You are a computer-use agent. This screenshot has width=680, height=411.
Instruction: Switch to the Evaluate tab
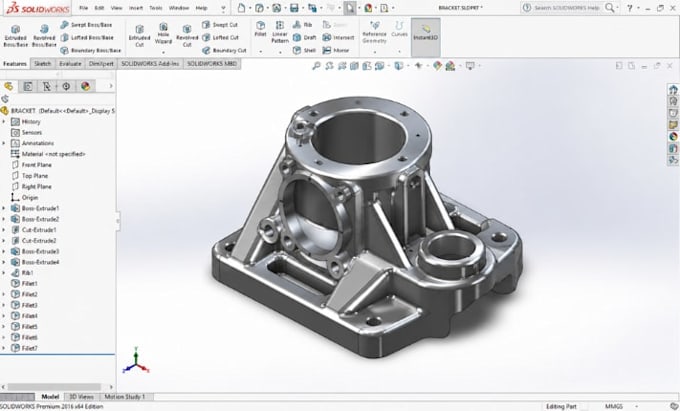click(x=70, y=64)
